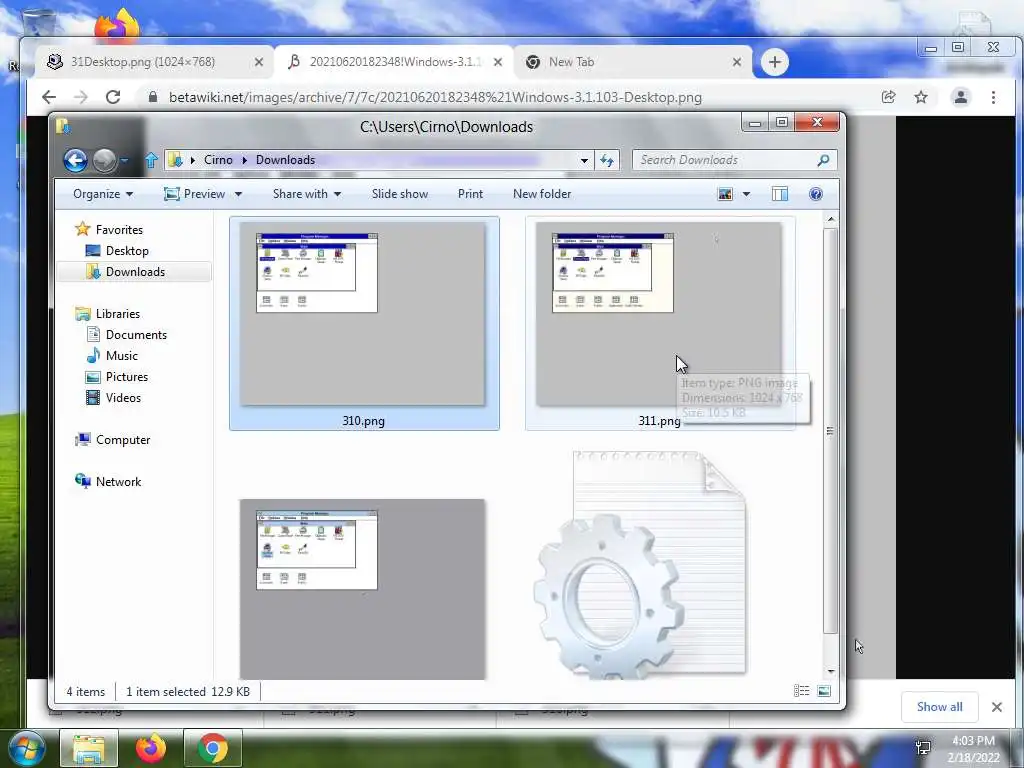Click the Explorer Forward navigation arrow
Image resolution: width=1024 pixels, height=768 pixels.
click(x=104, y=160)
